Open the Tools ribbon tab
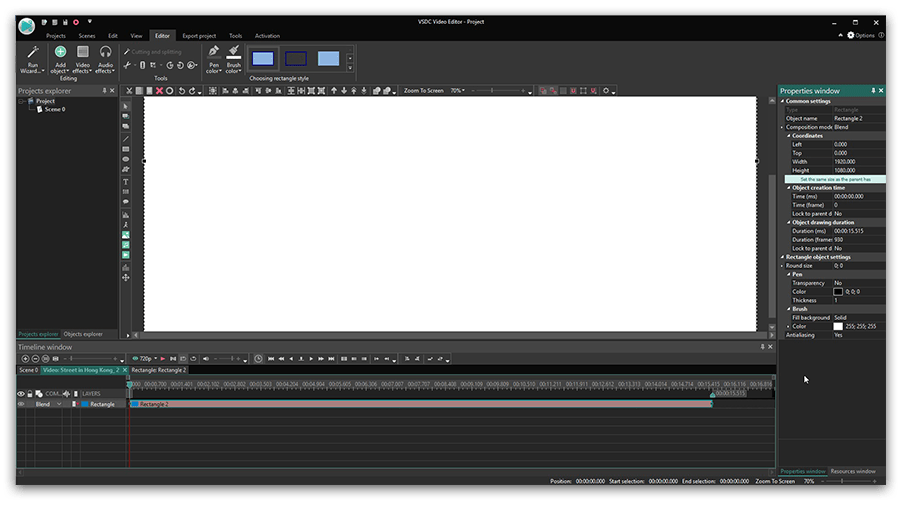The height and width of the screenshot is (510, 900). coord(235,36)
